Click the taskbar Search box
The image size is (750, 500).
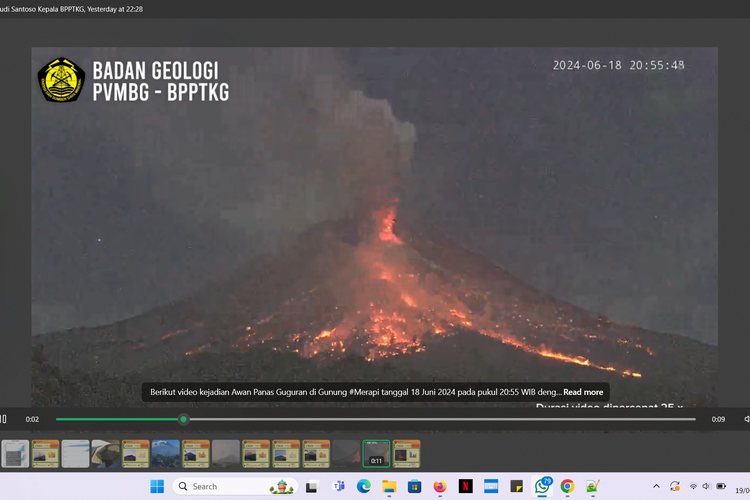click(235, 487)
